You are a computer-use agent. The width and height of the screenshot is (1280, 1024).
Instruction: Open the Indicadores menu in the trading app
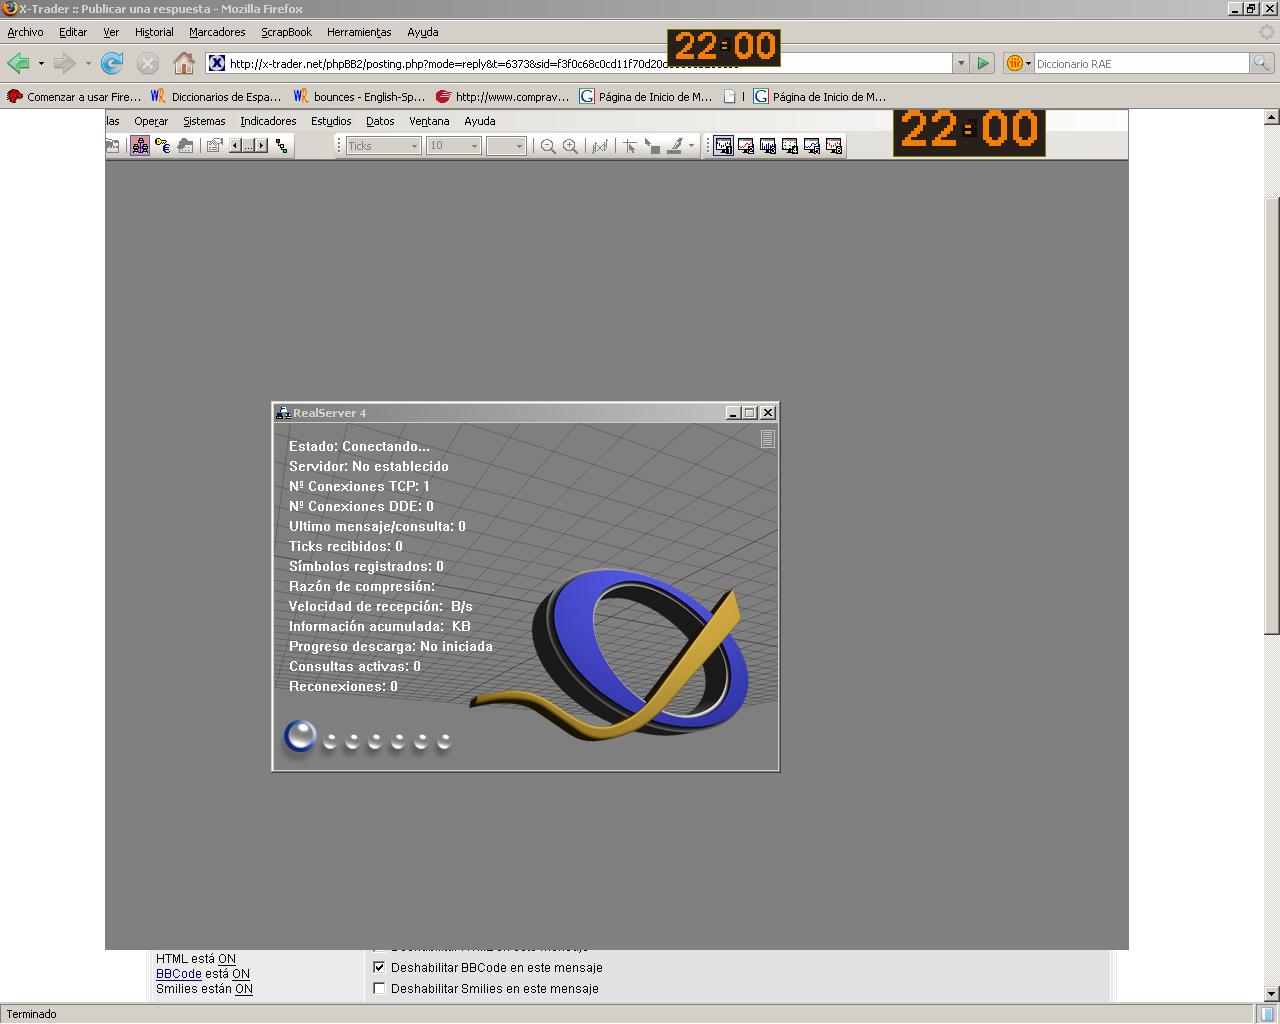click(268, 121)
